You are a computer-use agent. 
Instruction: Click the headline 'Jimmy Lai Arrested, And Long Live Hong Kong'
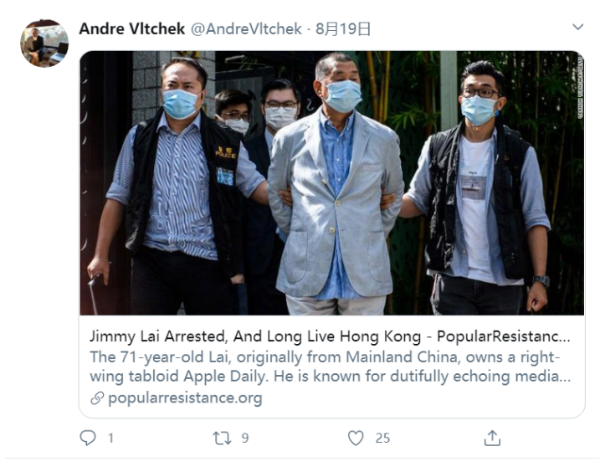(x=255, y=337)
